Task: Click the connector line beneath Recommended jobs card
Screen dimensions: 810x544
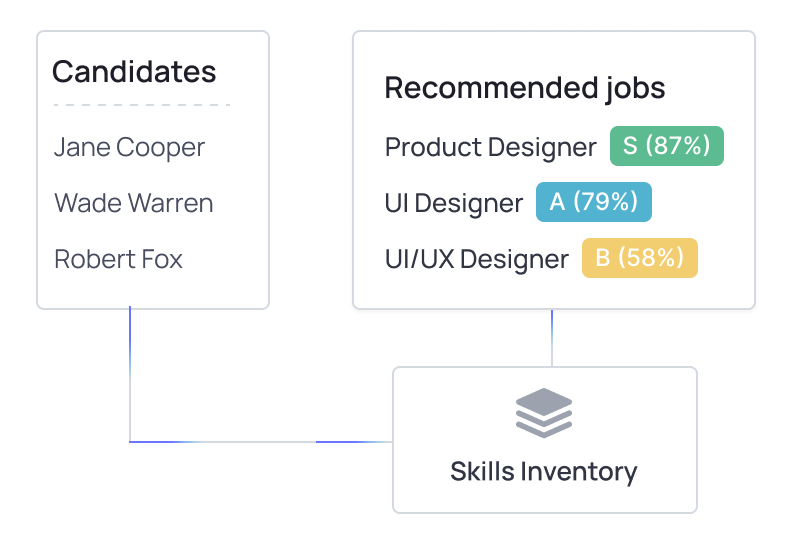Action: pyautogui.click(x=552, y=338)
